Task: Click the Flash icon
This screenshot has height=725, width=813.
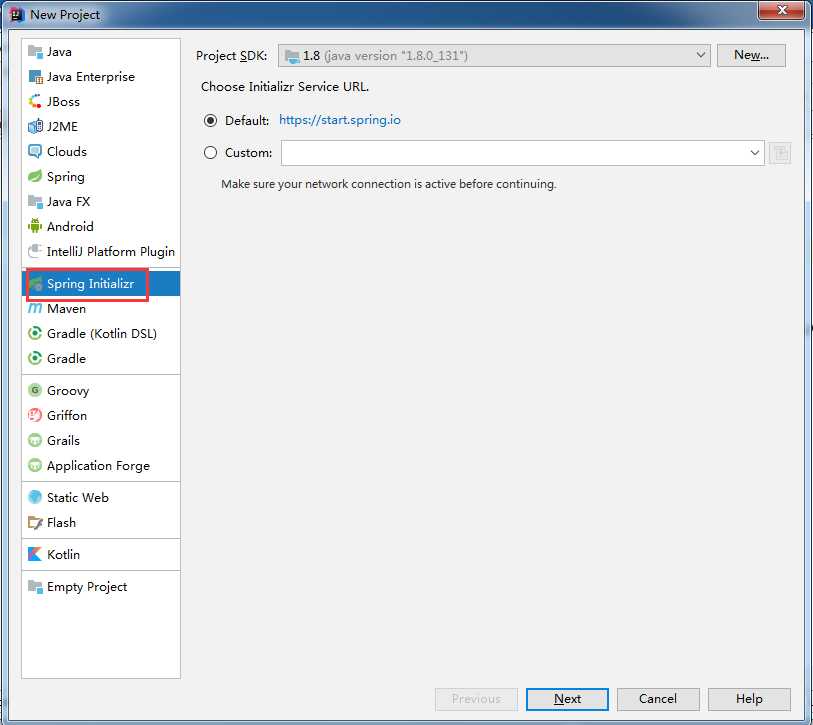Action: coord(35,522)
